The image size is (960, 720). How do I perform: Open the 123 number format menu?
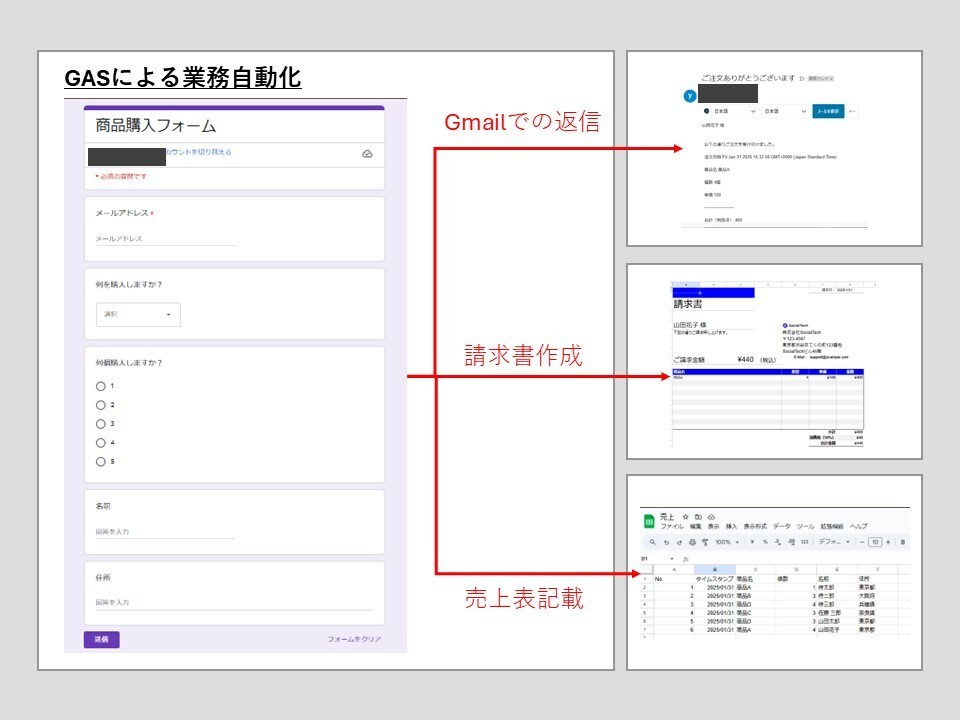(x=804, y=542)
